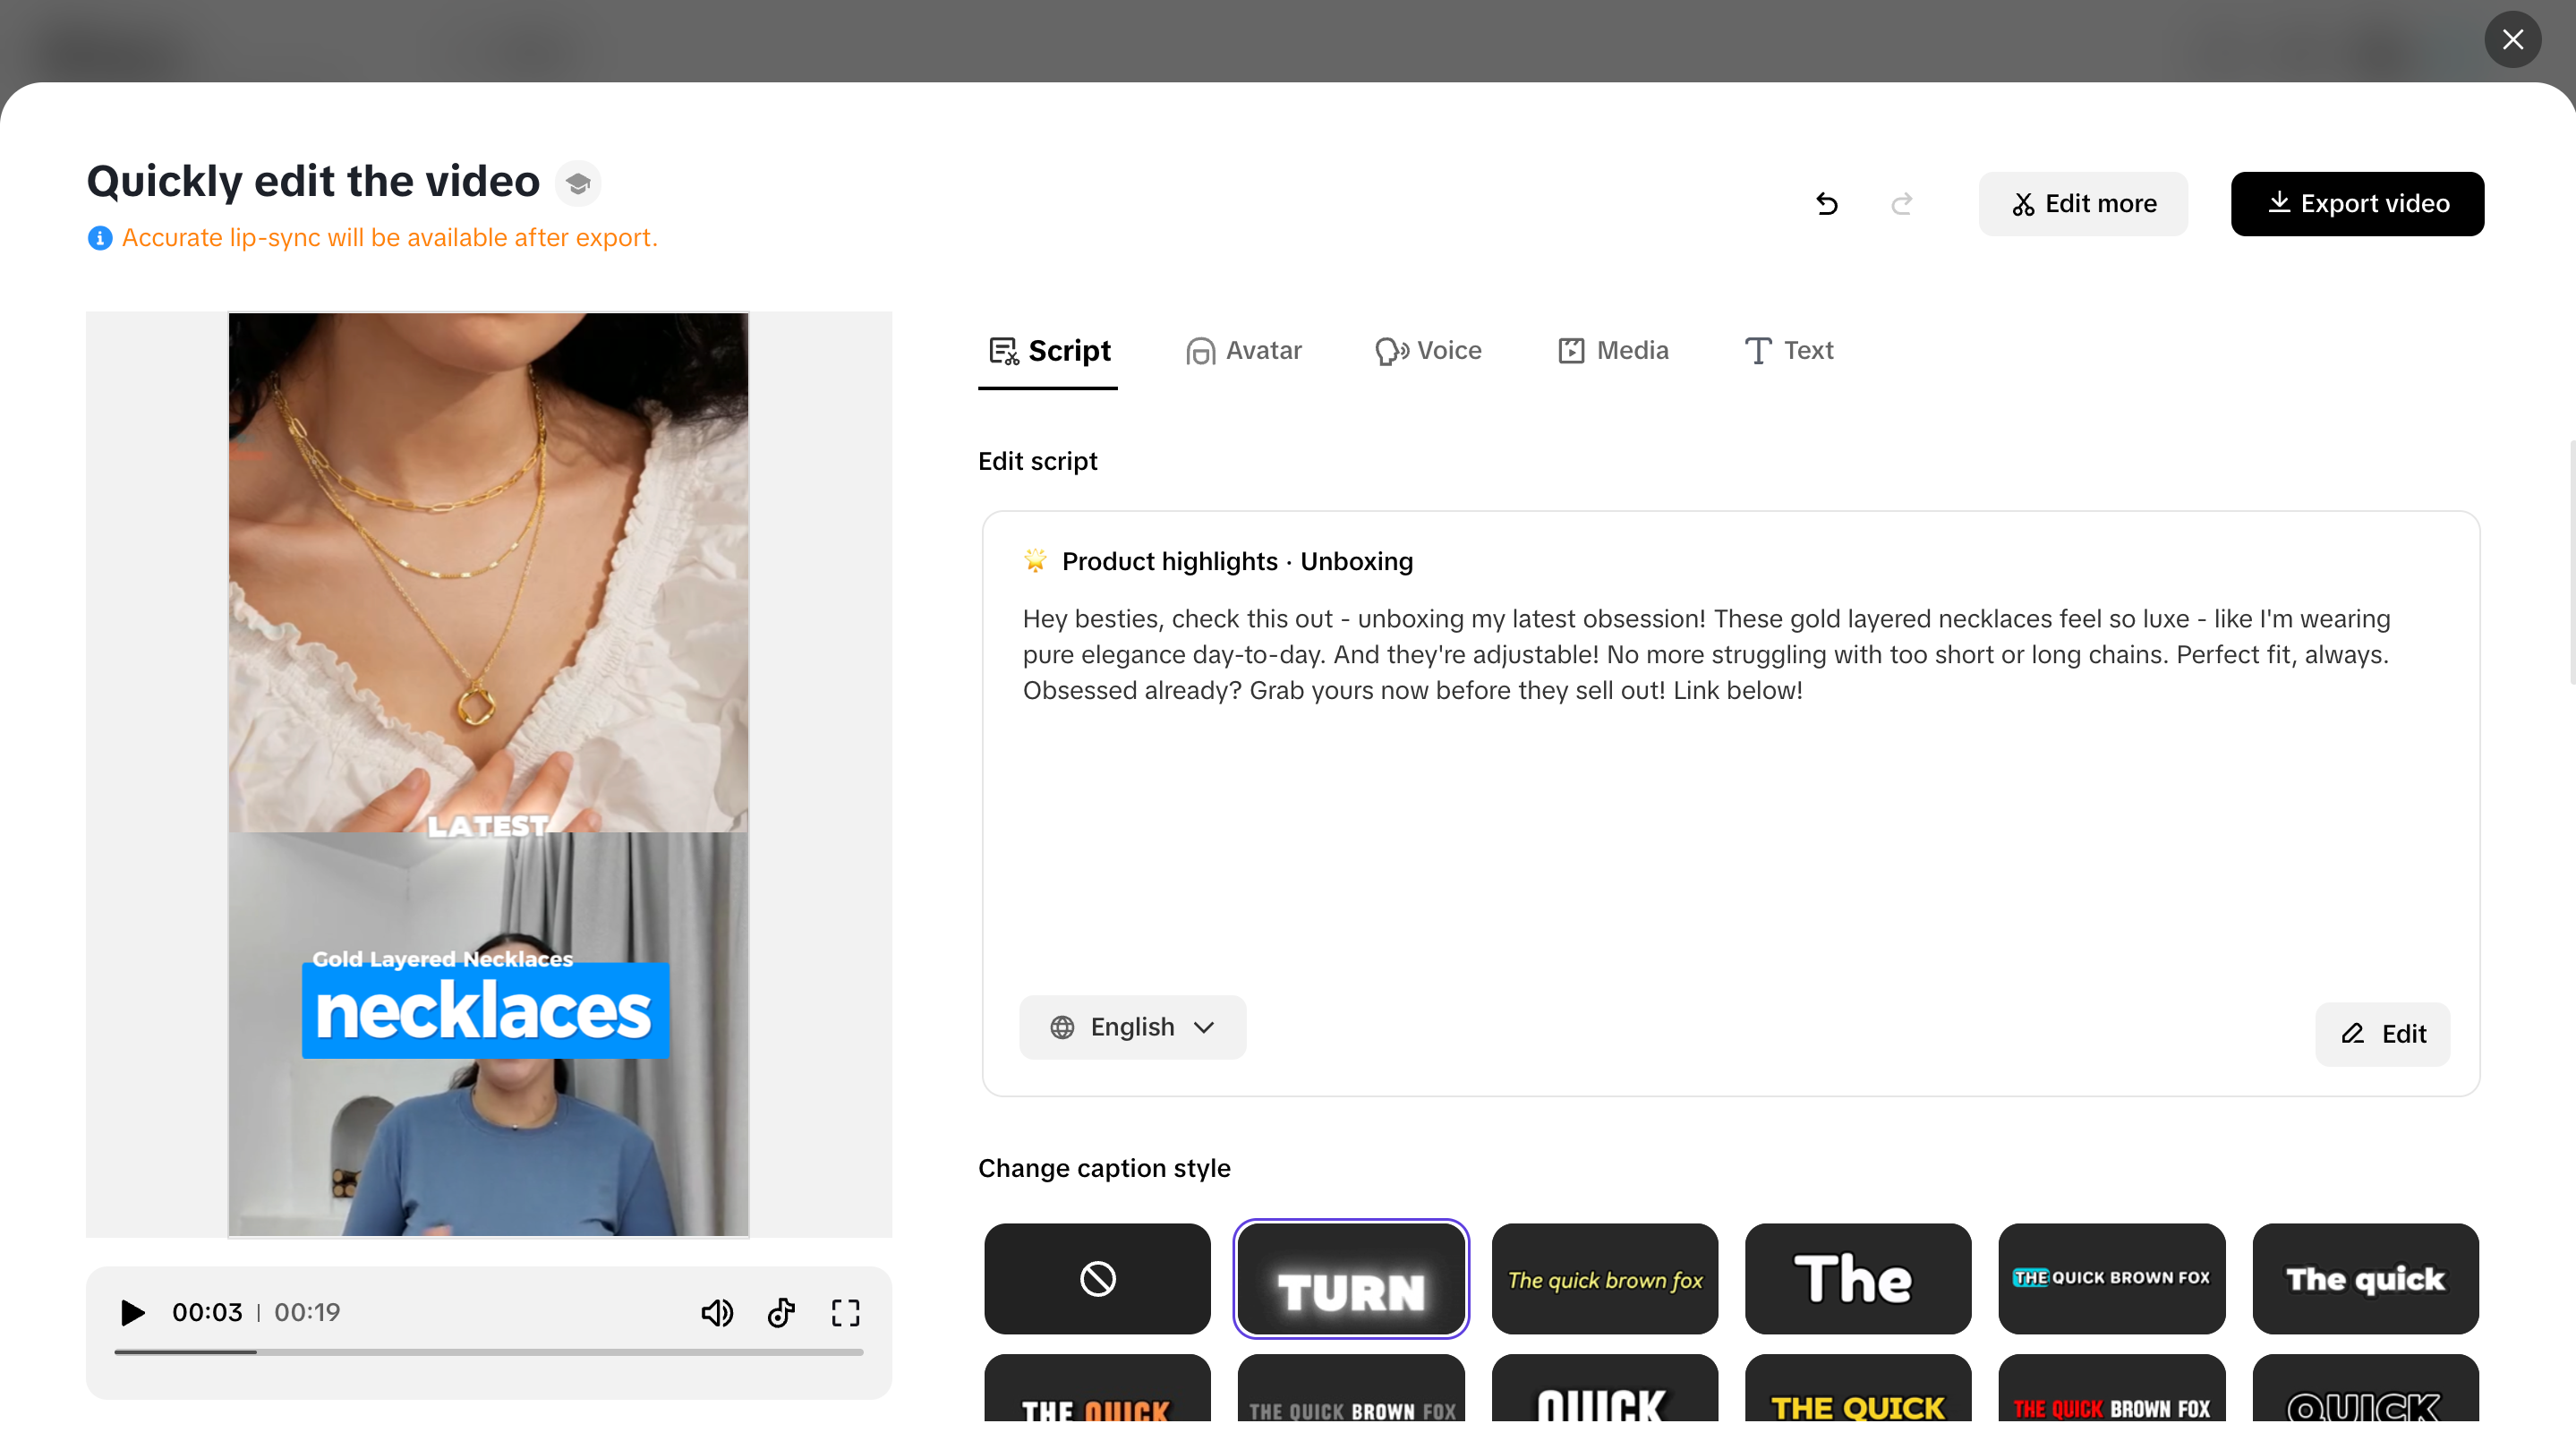The width and height of the screenshot is (2576, 1432).
Task: Enter fullscreen preview
Action: (845, 1312)
